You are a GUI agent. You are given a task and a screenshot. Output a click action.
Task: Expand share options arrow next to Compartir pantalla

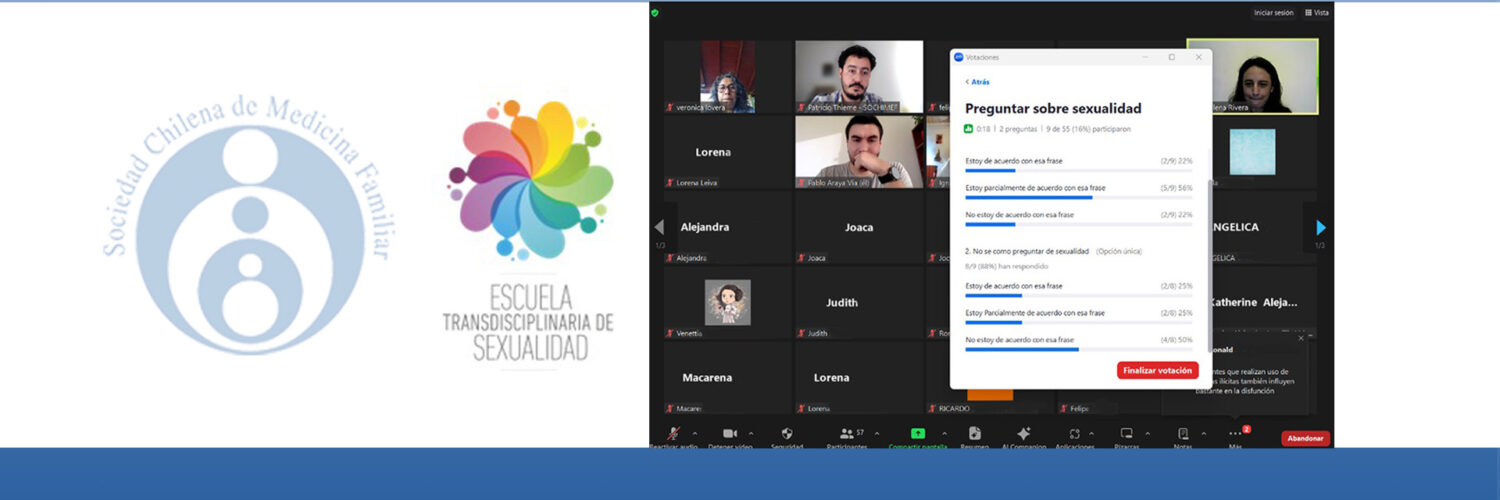point(944,433)
